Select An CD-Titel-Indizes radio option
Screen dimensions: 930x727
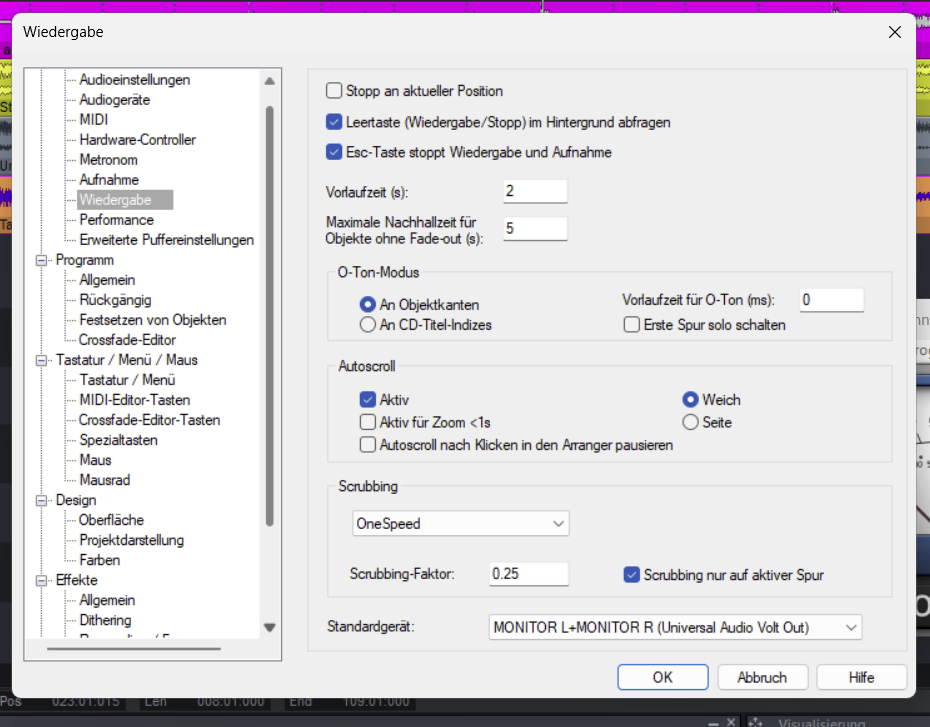[368, 325]
